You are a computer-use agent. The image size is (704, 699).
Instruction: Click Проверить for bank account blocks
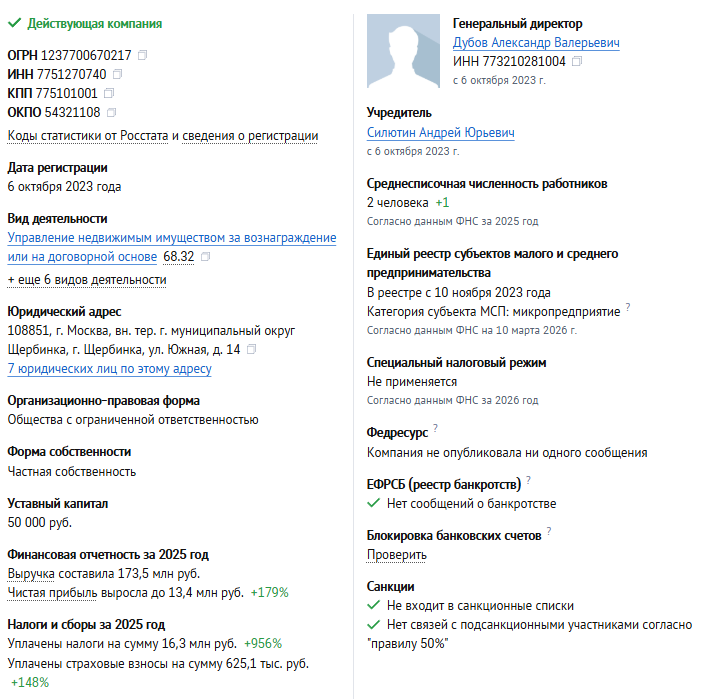[x=397, y=555]
